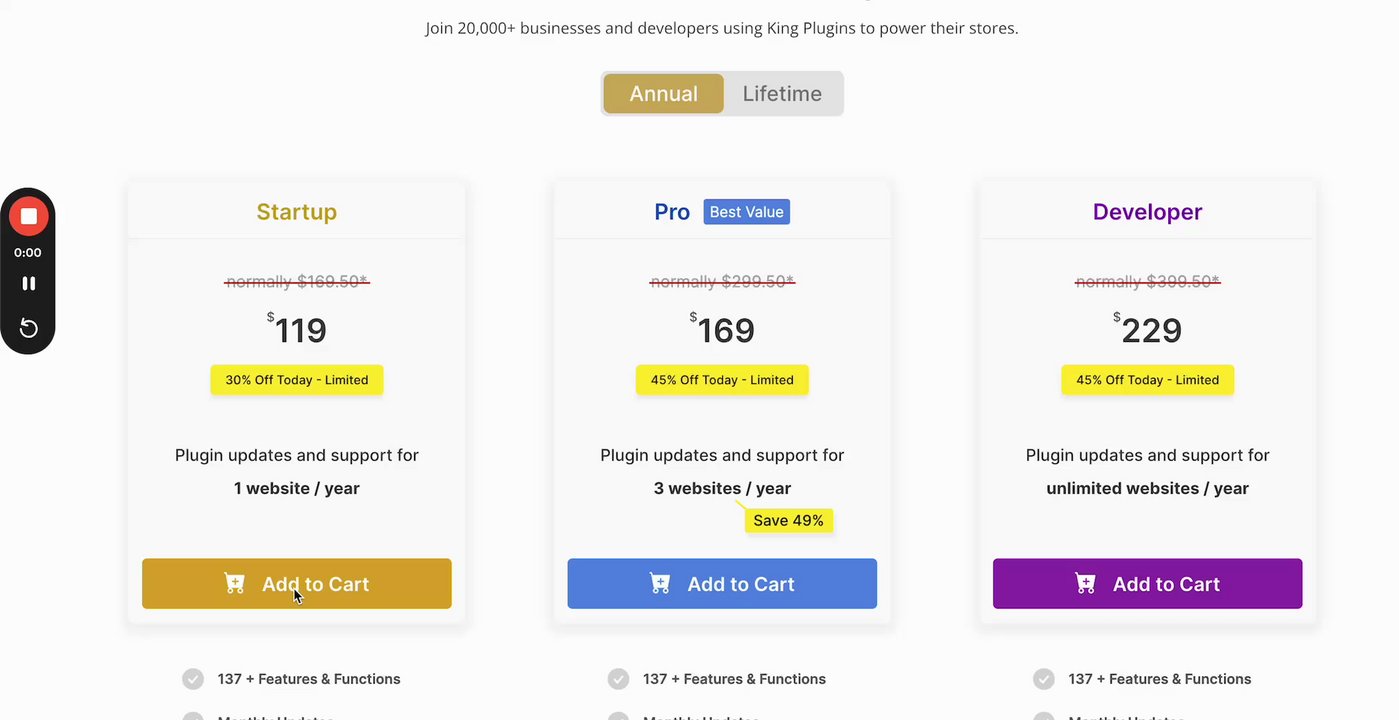Click the Best Value badge
This screenshot has height=720, width=1399.
pyautogui.click(x=746, y=212)
